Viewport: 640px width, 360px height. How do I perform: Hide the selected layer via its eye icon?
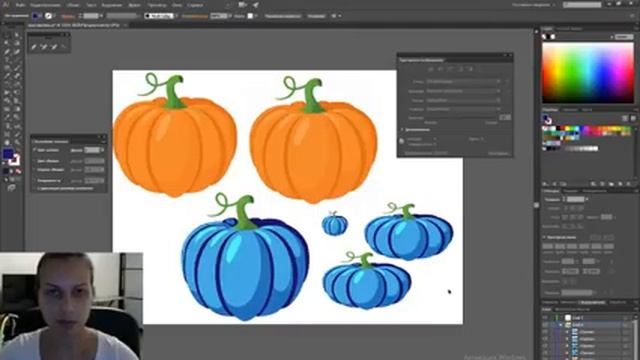[x=545, y=325]
